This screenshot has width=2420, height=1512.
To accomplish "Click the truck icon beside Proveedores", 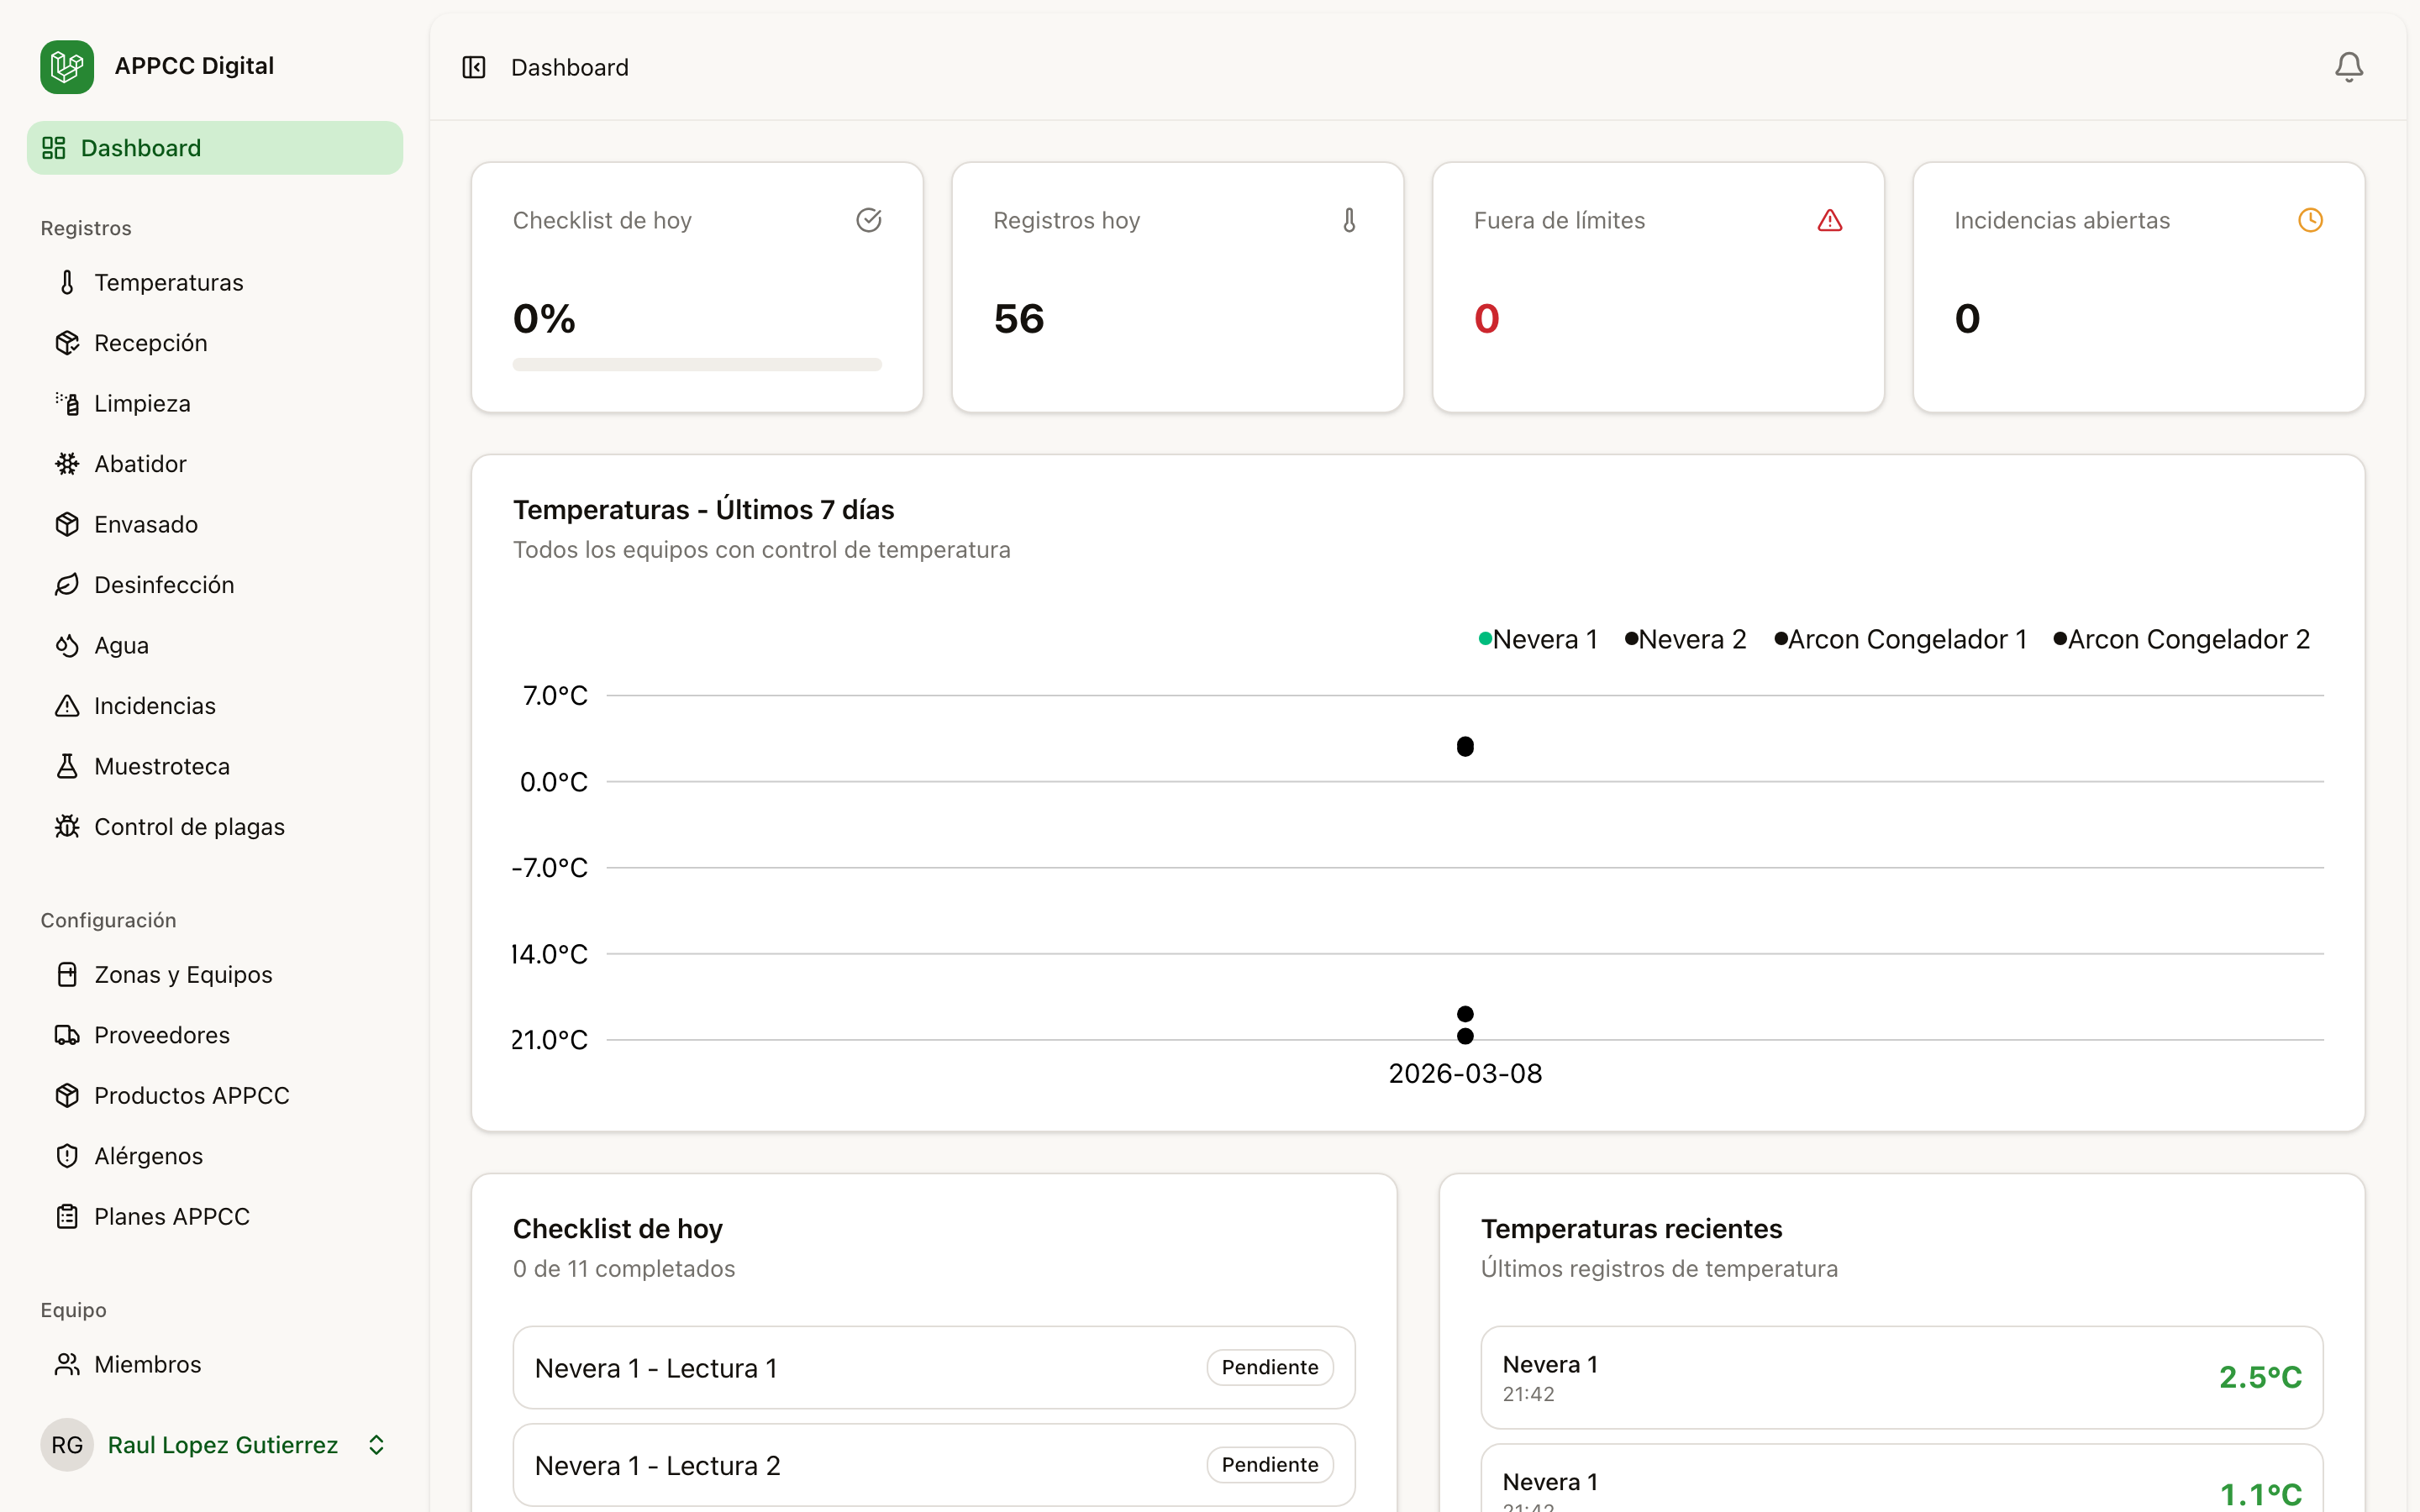I will (x=67, y=1035).
